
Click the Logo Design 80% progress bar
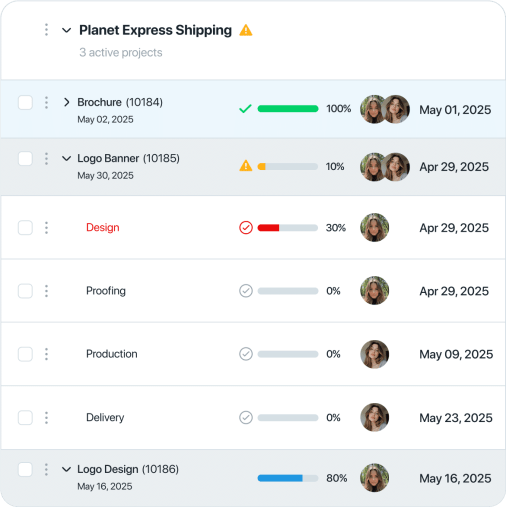[288, 478]
